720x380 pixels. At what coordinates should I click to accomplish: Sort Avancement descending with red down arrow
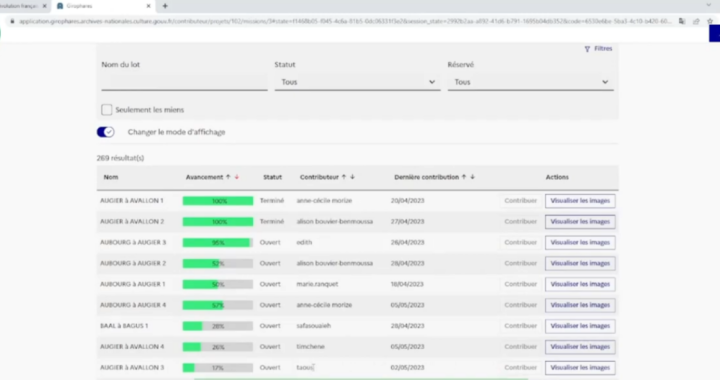pyautogui.click(x=237, y=177)
